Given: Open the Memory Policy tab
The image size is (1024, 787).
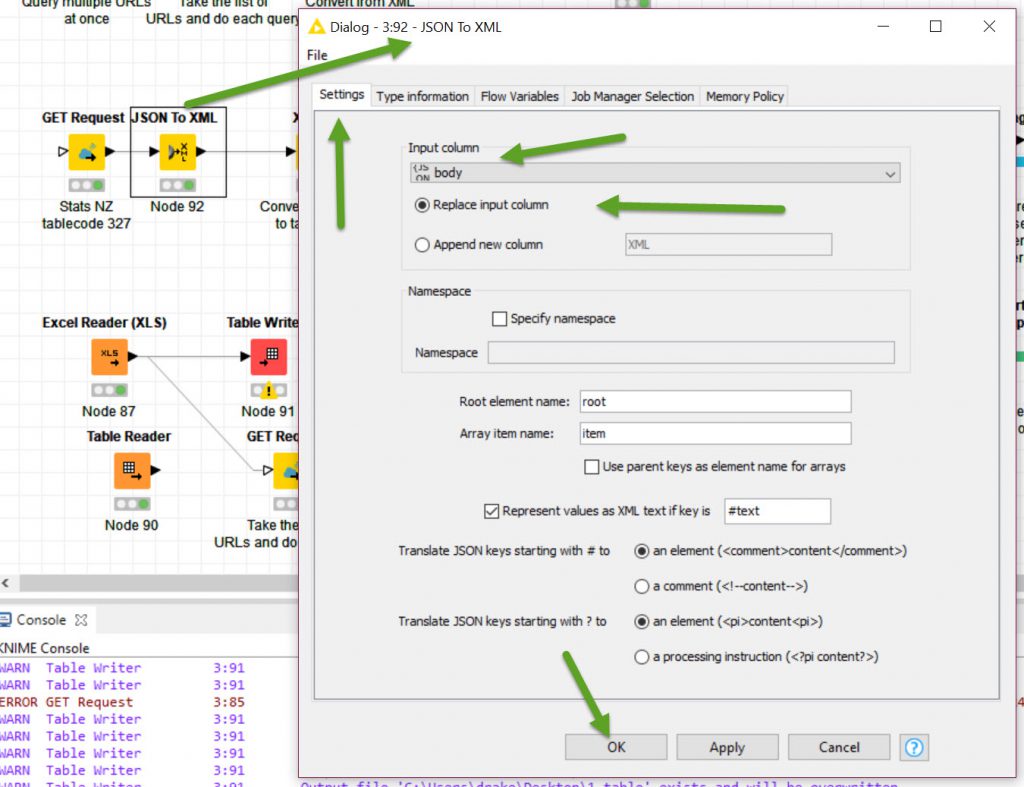Looking at the screenshot, I should pyautogui.click(x=744, y=96).
